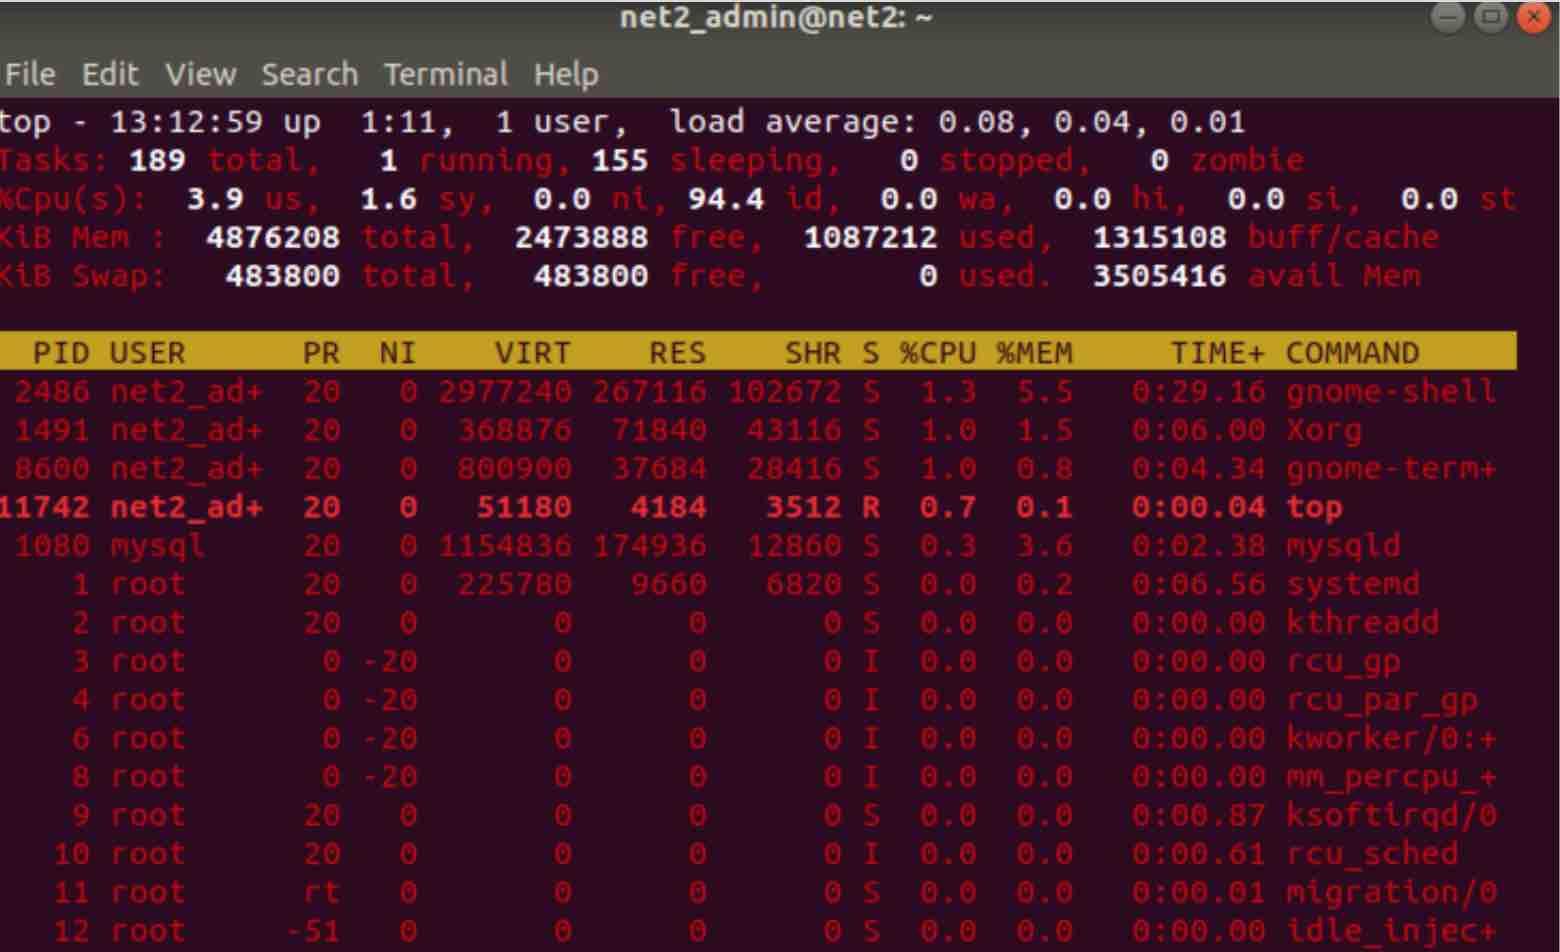Screen dimensions: 1560x952
Task: Open the Edit menu
Action: point(110,74)
